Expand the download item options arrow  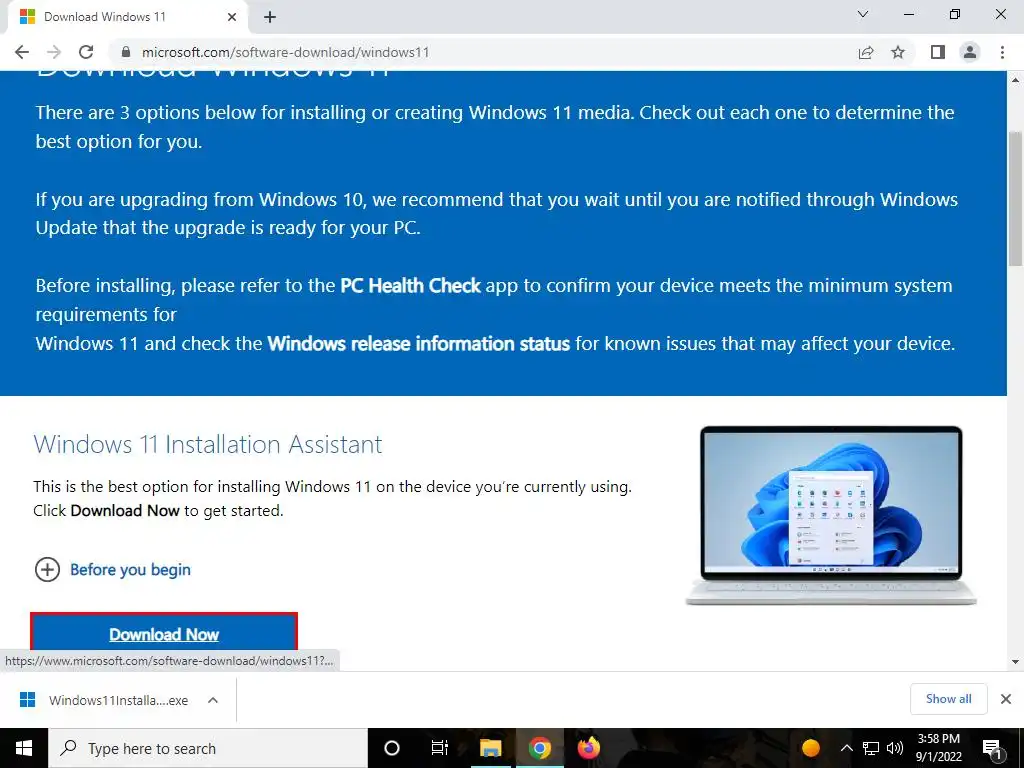coord(212,700)
